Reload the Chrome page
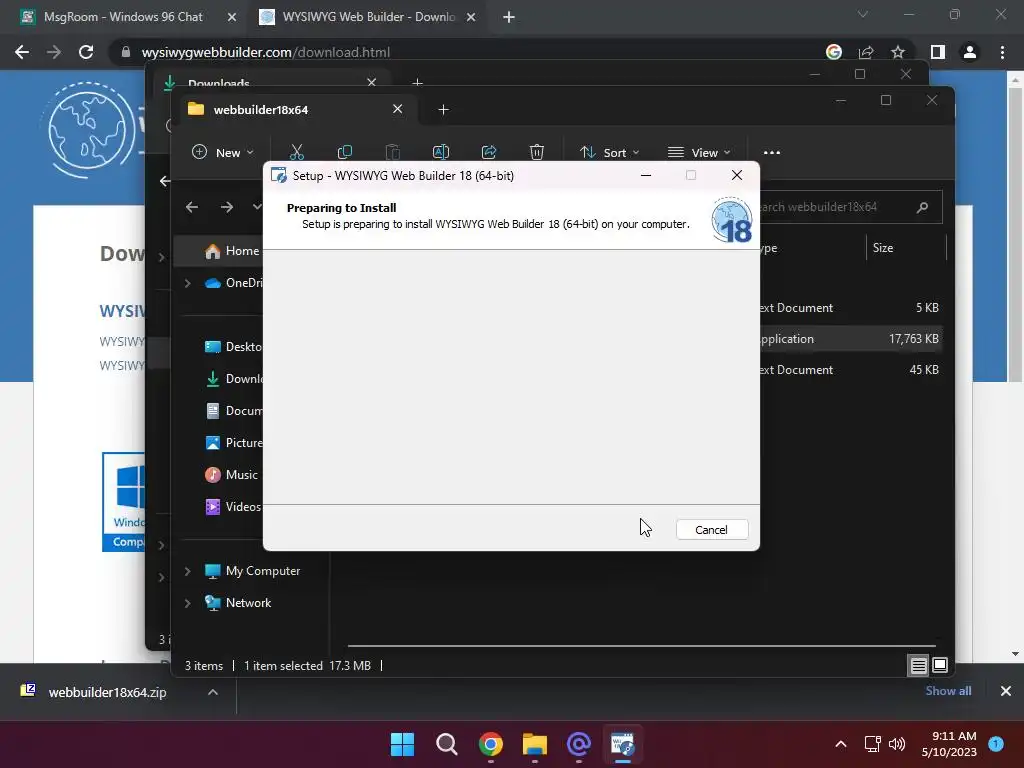 [x=86, y=52]
